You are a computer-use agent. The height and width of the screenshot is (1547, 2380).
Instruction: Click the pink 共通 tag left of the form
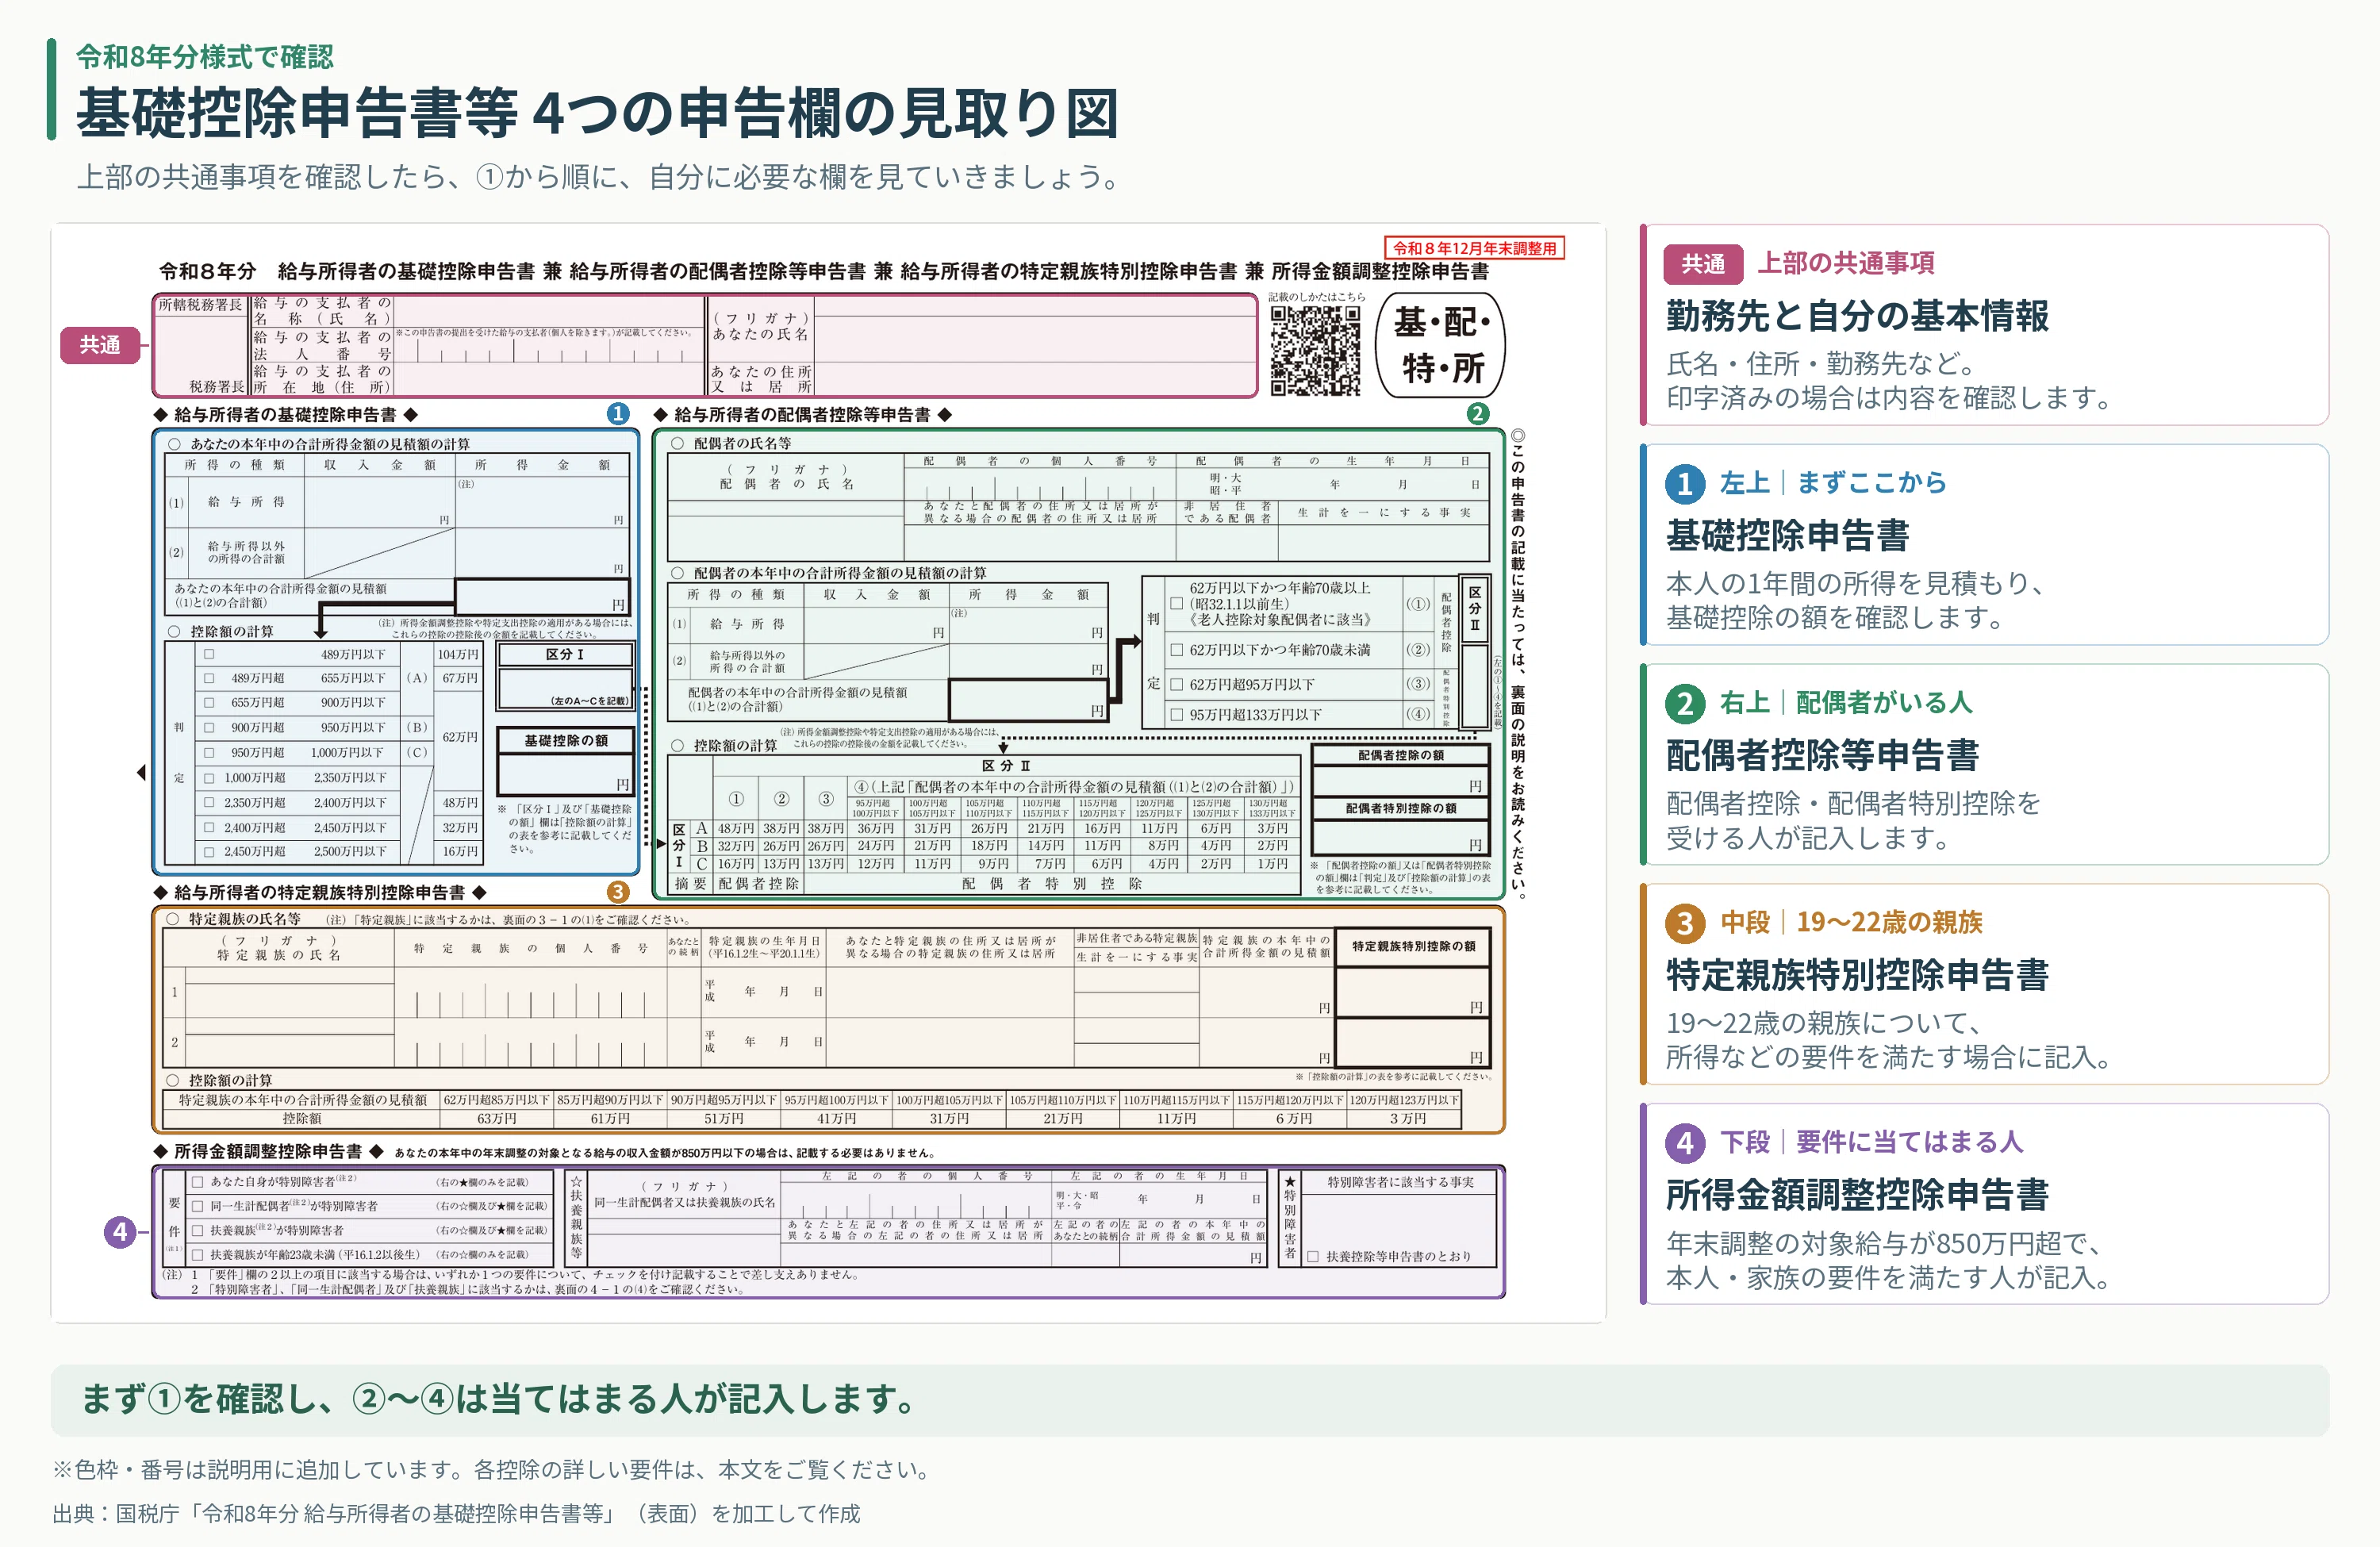[x=100, y=345]
